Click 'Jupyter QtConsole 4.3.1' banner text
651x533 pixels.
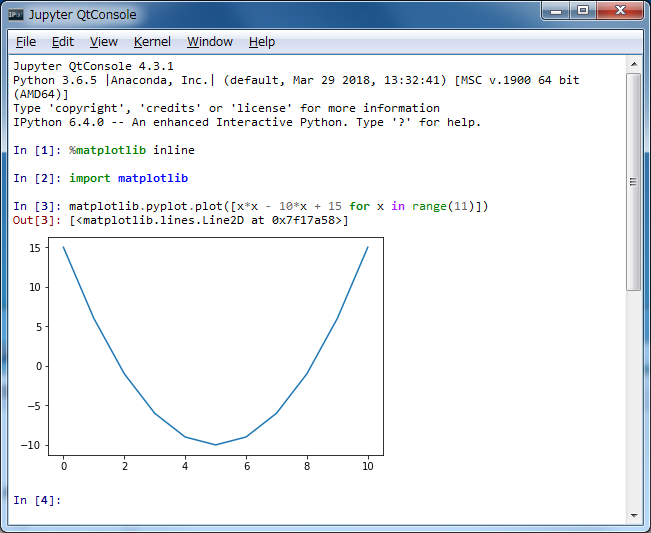(93, 66)
